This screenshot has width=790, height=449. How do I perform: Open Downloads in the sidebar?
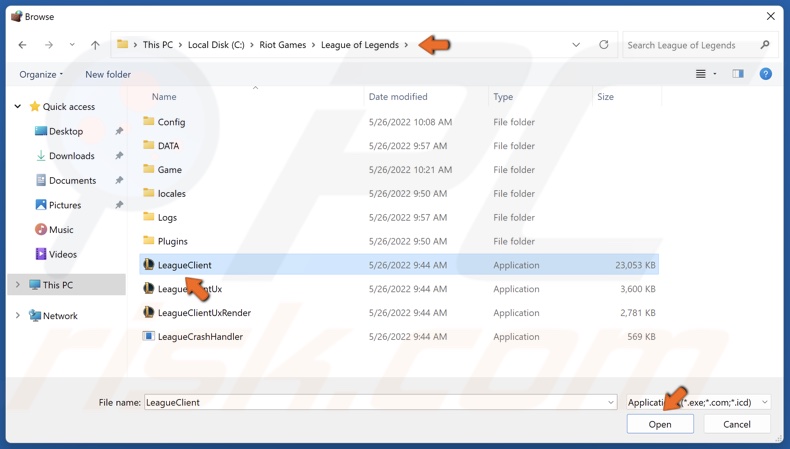tap(72, 156)
